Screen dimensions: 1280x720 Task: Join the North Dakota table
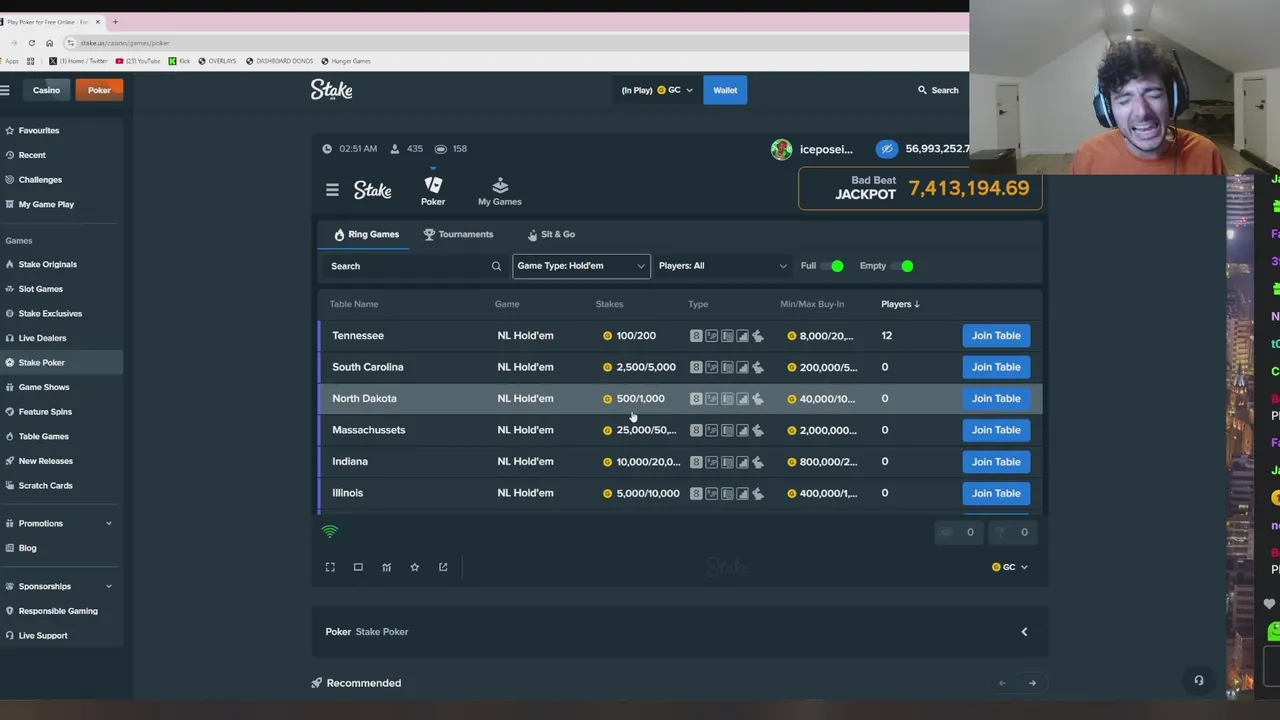click(x=996, y=398)
